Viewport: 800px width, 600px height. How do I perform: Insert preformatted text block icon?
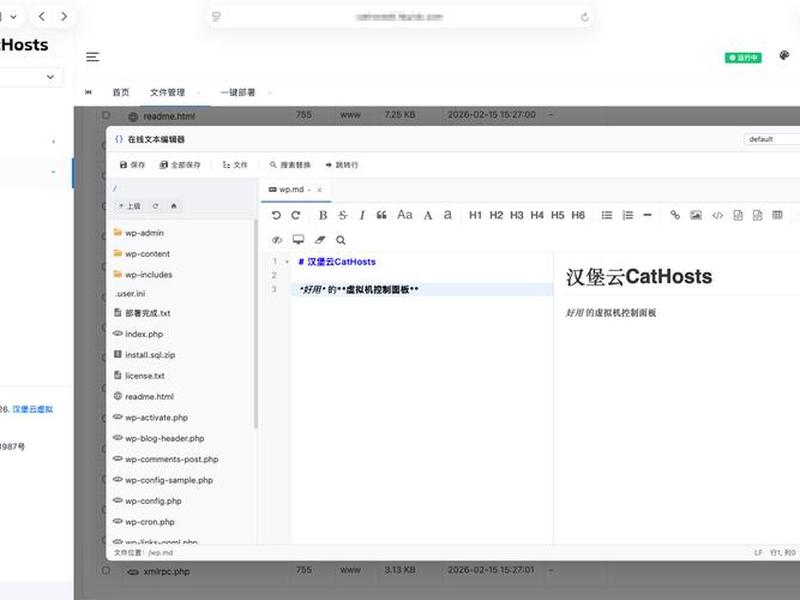click(738, 215)
